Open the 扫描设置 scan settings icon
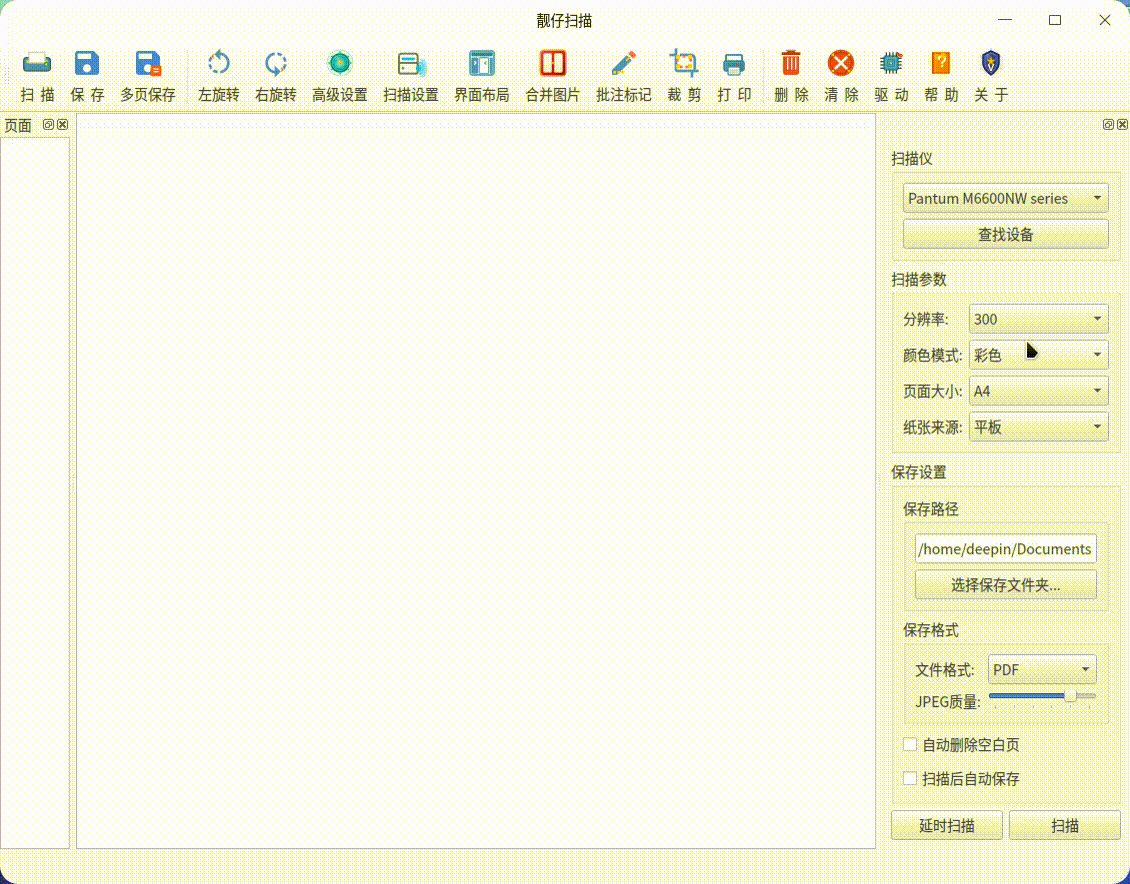 click(x=411, y=63)
